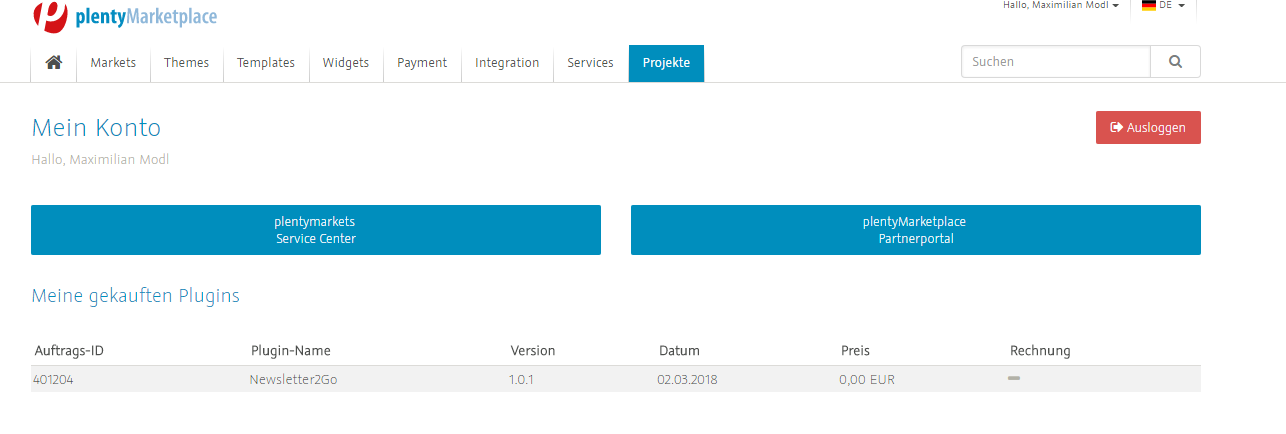Screen dimensions: 1286x434
Task: Select the Payment tab
Action: point(422,62)
